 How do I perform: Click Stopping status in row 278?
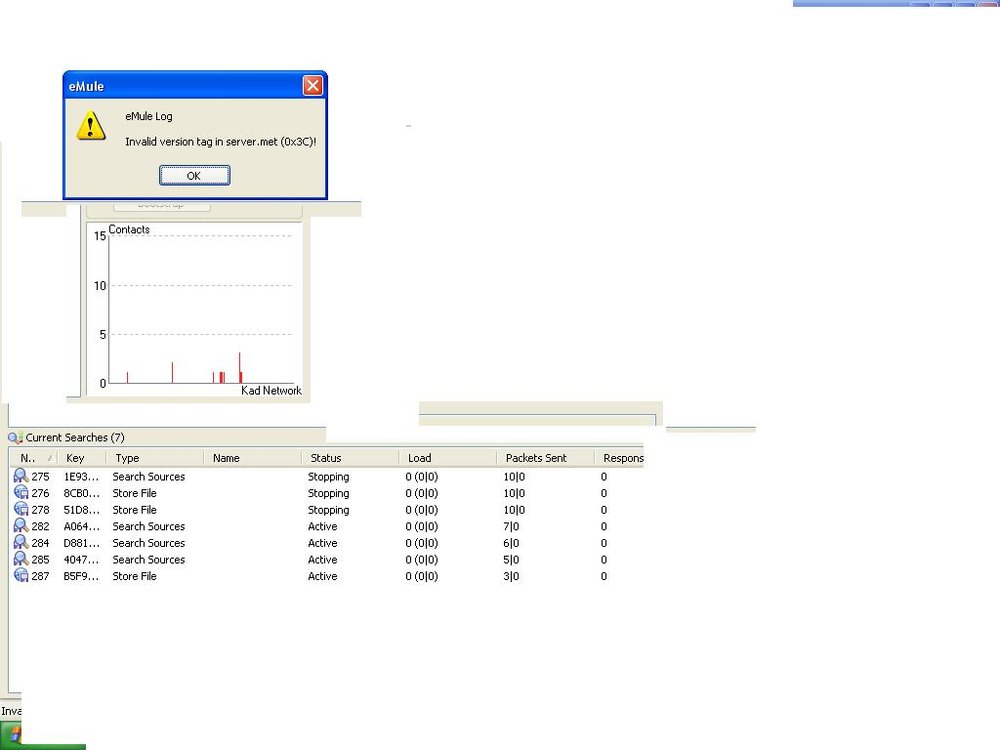(328, 510)
